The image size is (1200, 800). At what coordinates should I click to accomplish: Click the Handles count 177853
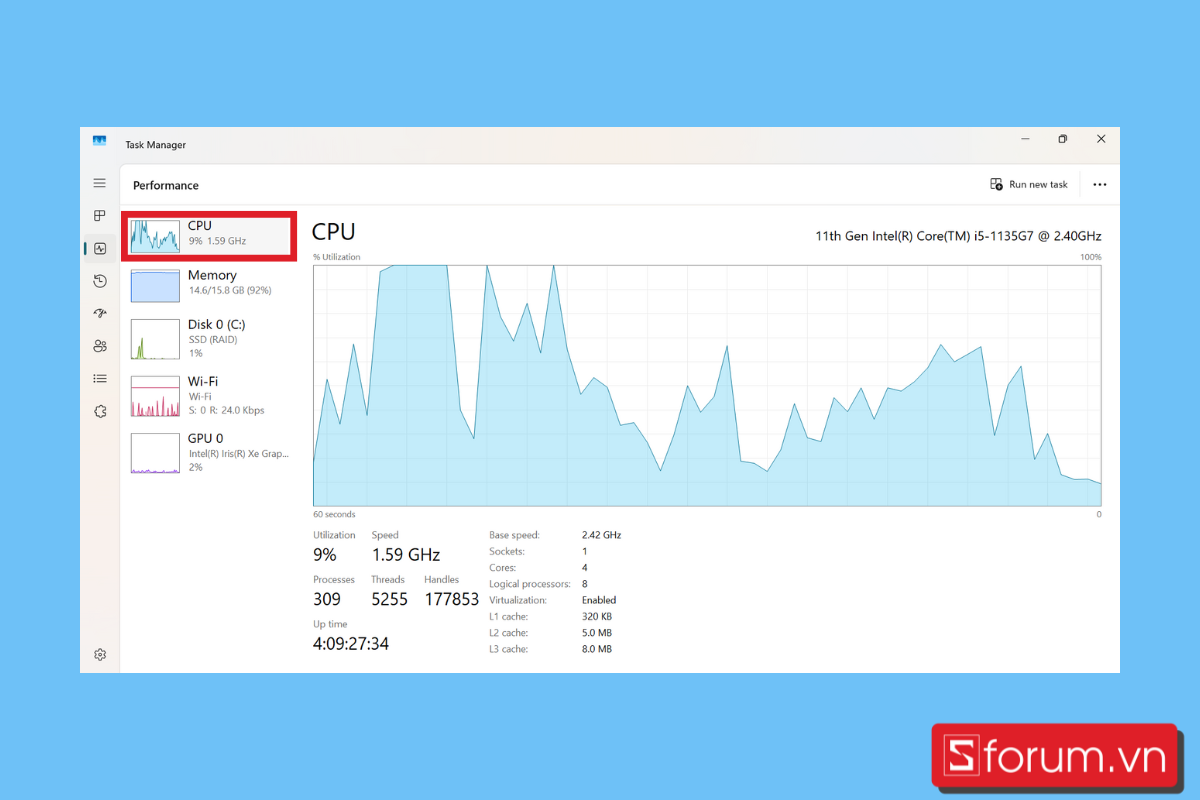451,599
